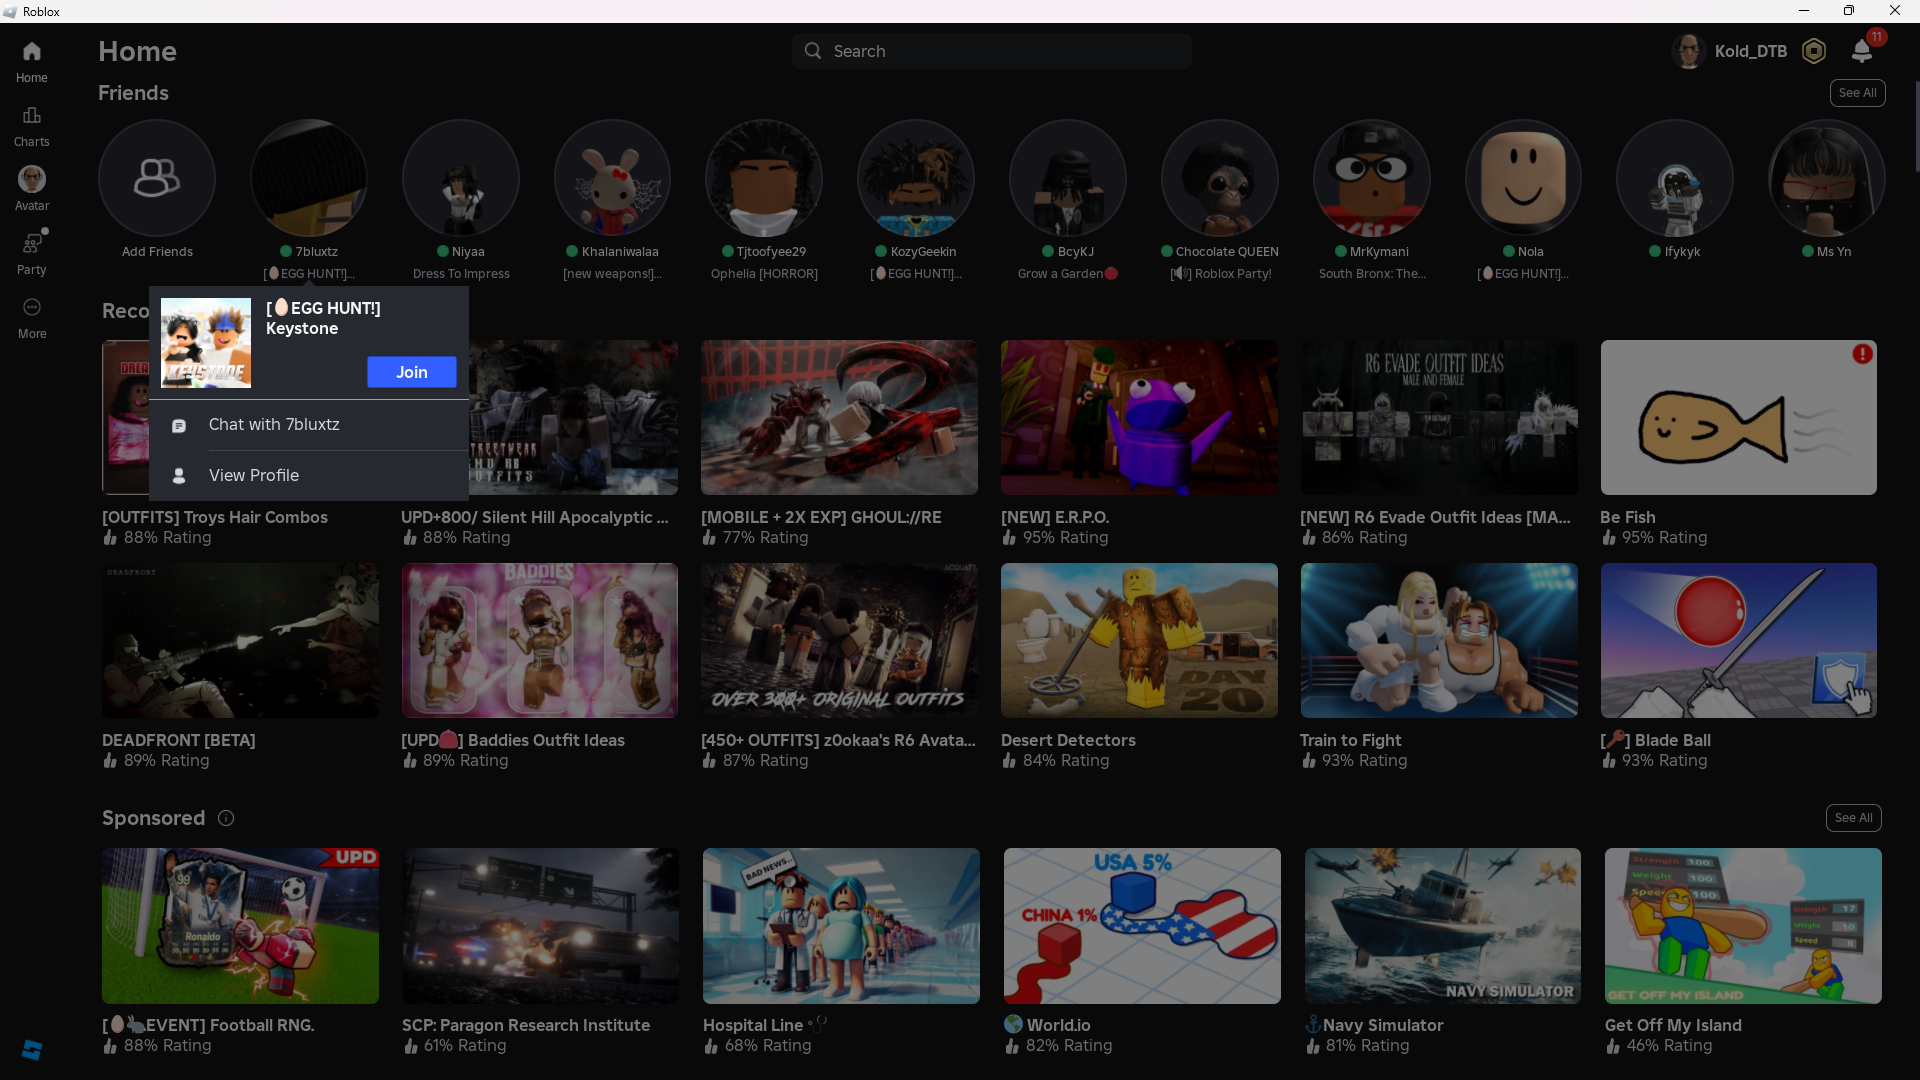
Task: Join the EGG HUNT Keystone game
Action: point(412,372)
